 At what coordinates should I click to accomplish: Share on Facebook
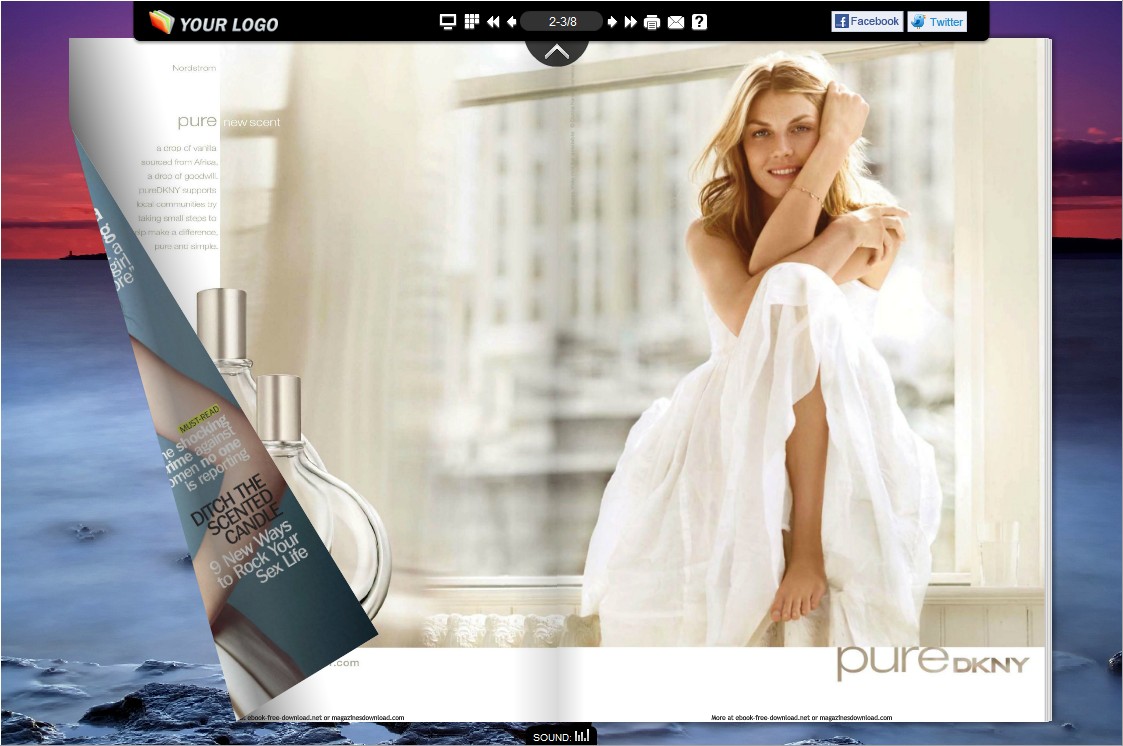(x=867, y=21)
